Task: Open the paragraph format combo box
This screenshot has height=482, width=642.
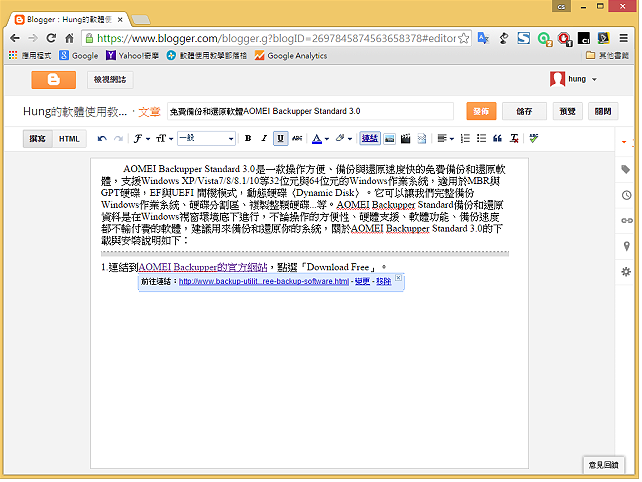Action: (206, 138)
